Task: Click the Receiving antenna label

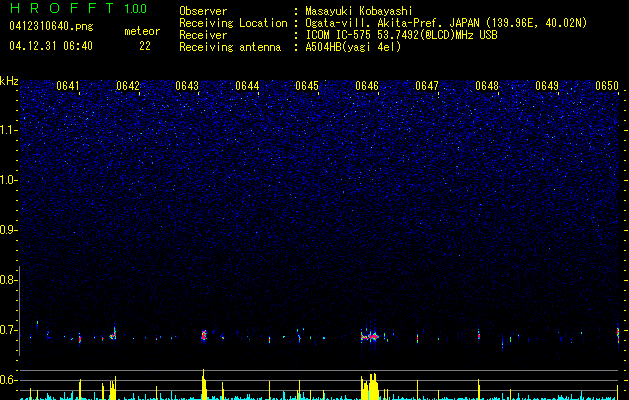Action: coord(230,47)
